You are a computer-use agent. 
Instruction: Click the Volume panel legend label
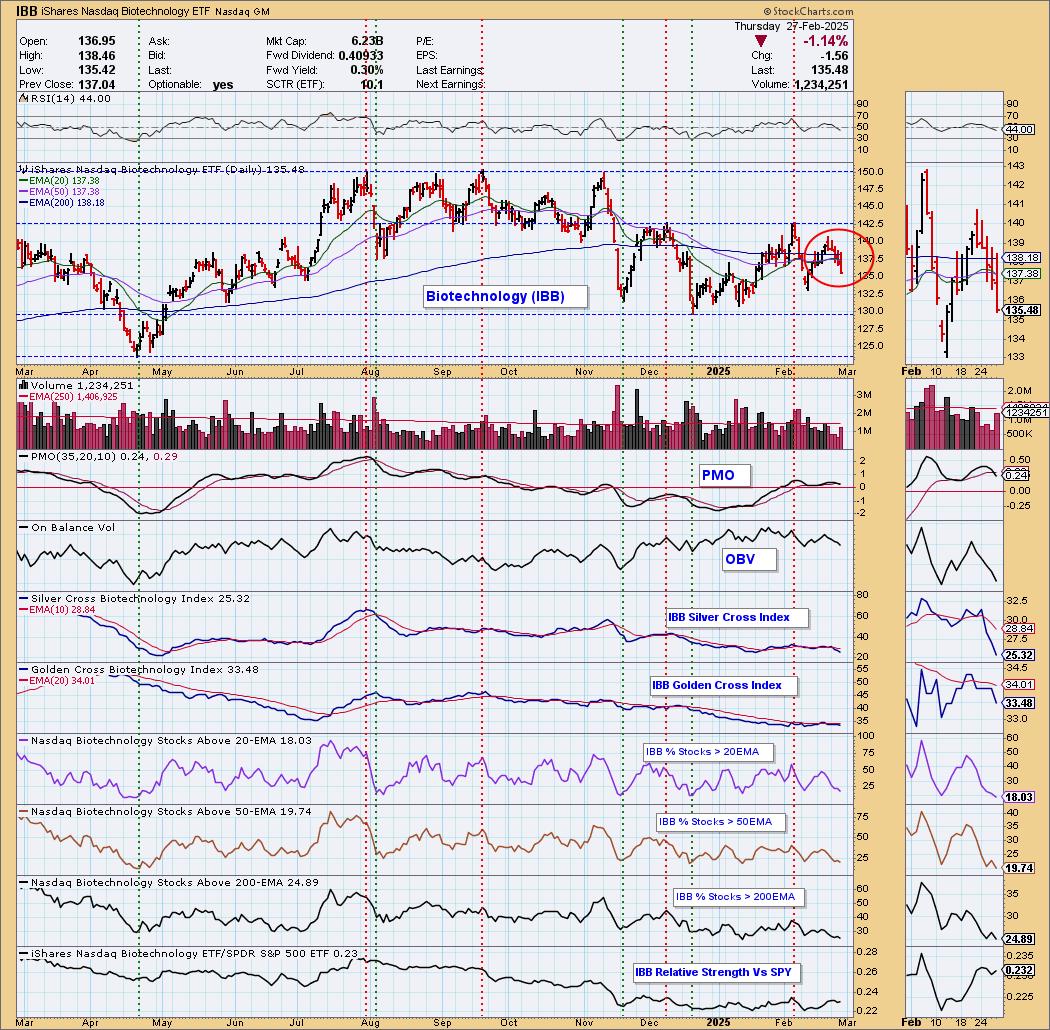coord(76,386)
